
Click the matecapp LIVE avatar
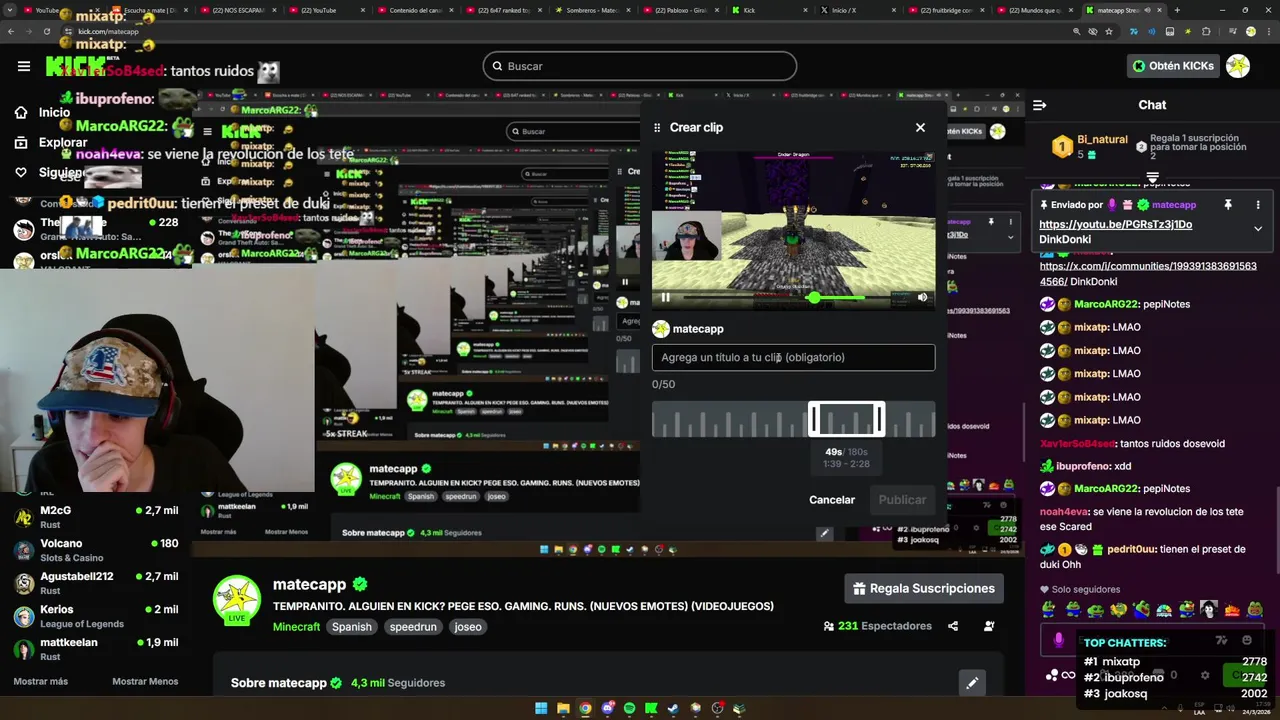click(237, 600)
